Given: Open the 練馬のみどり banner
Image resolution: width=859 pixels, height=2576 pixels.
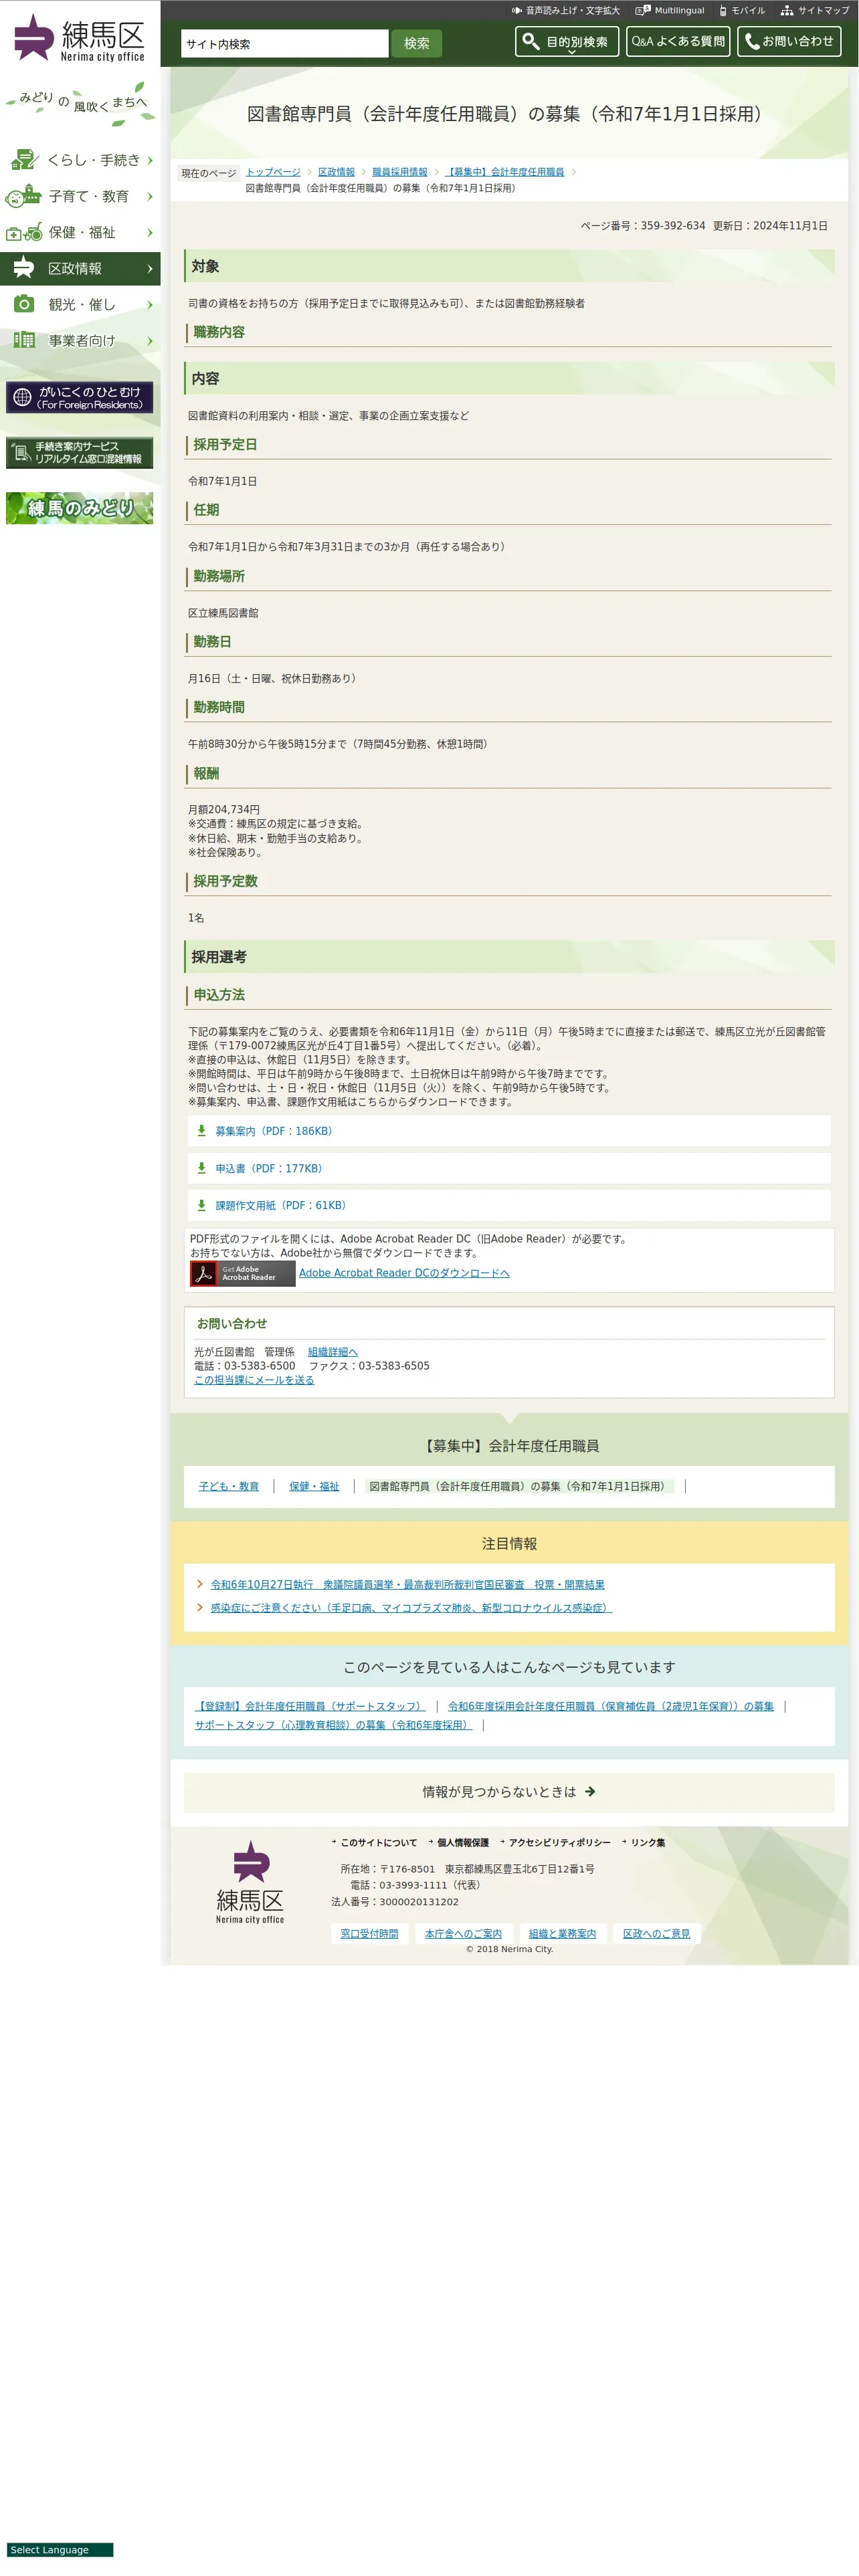Looking at the screenshot, I should point(80,508).
